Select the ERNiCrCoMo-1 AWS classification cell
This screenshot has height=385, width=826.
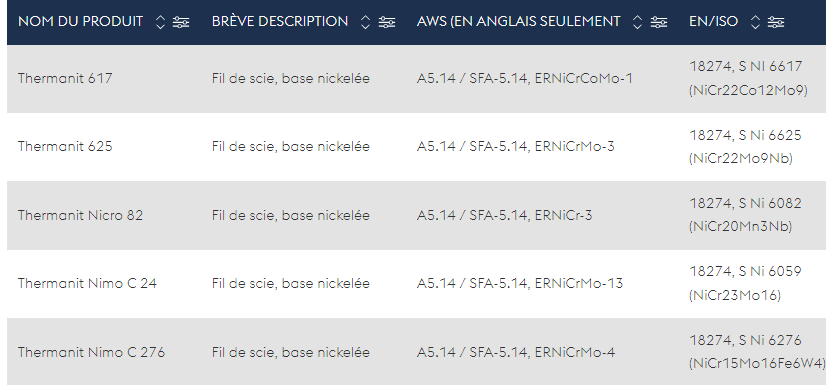(524, 78)
